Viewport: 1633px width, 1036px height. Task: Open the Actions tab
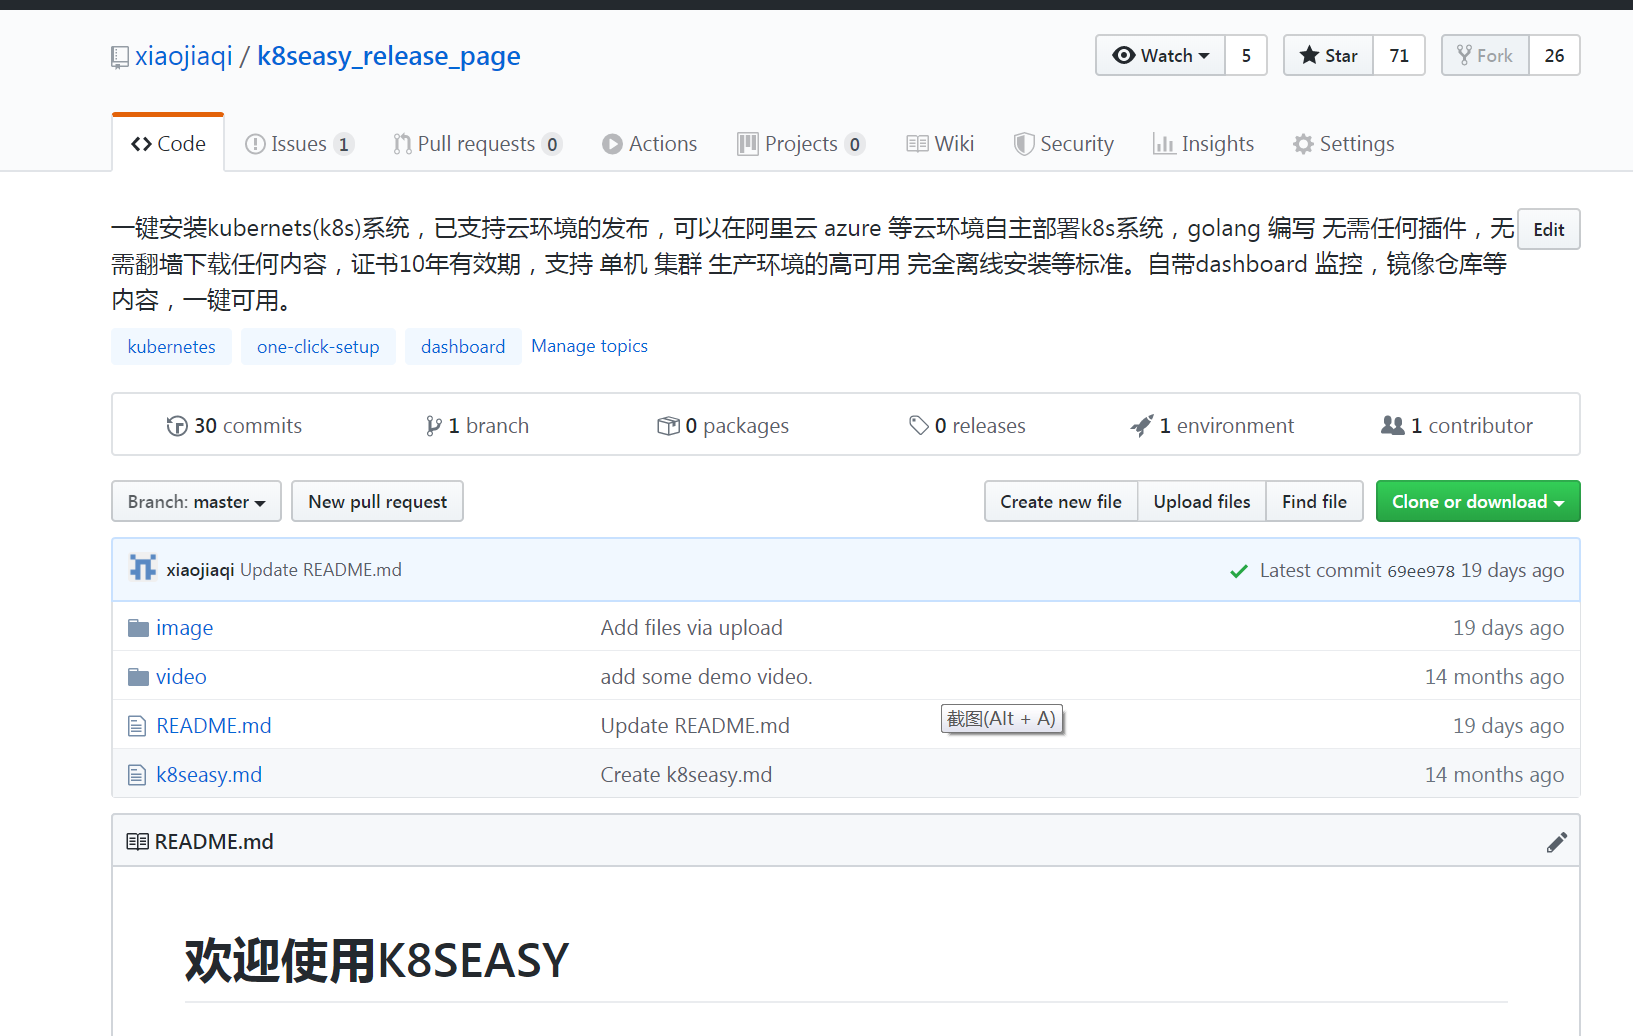[650, 144]
